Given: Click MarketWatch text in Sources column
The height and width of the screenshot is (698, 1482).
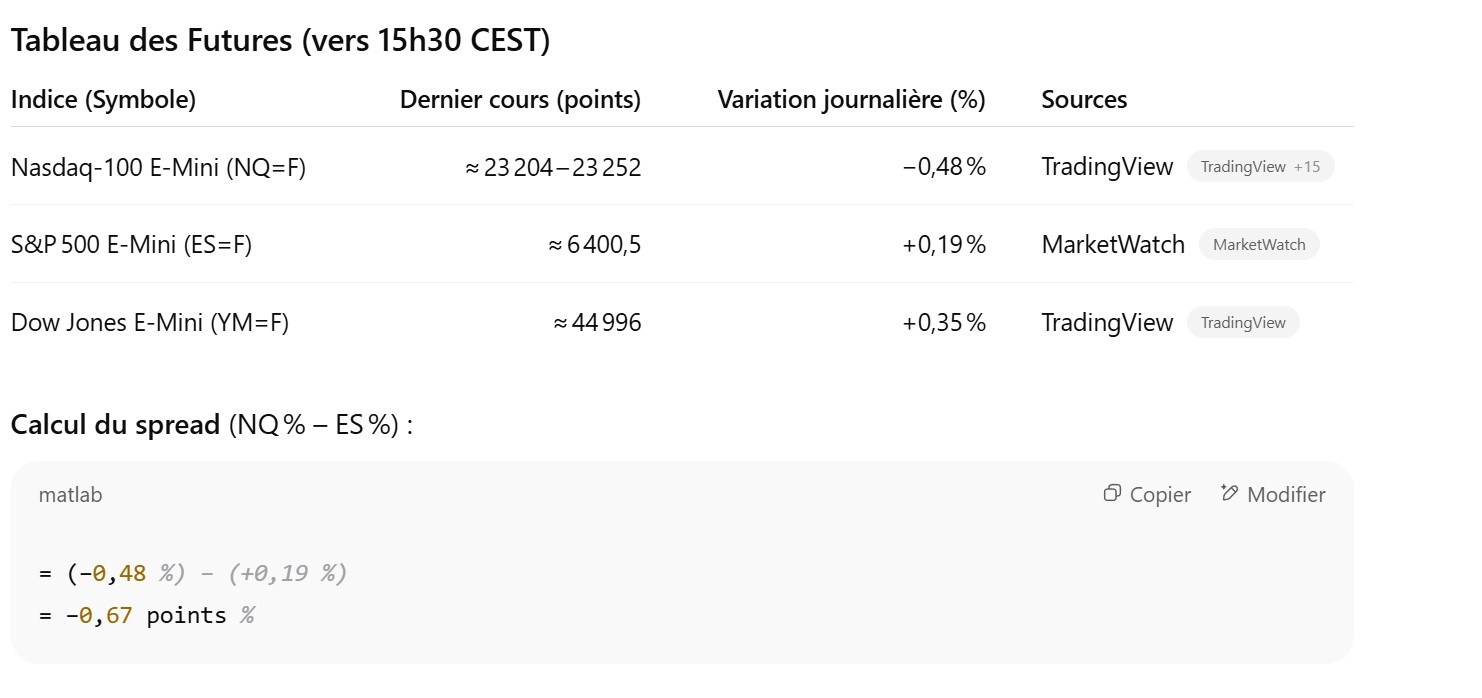Looking at the screenshot, I should (x=1112, y=245).
